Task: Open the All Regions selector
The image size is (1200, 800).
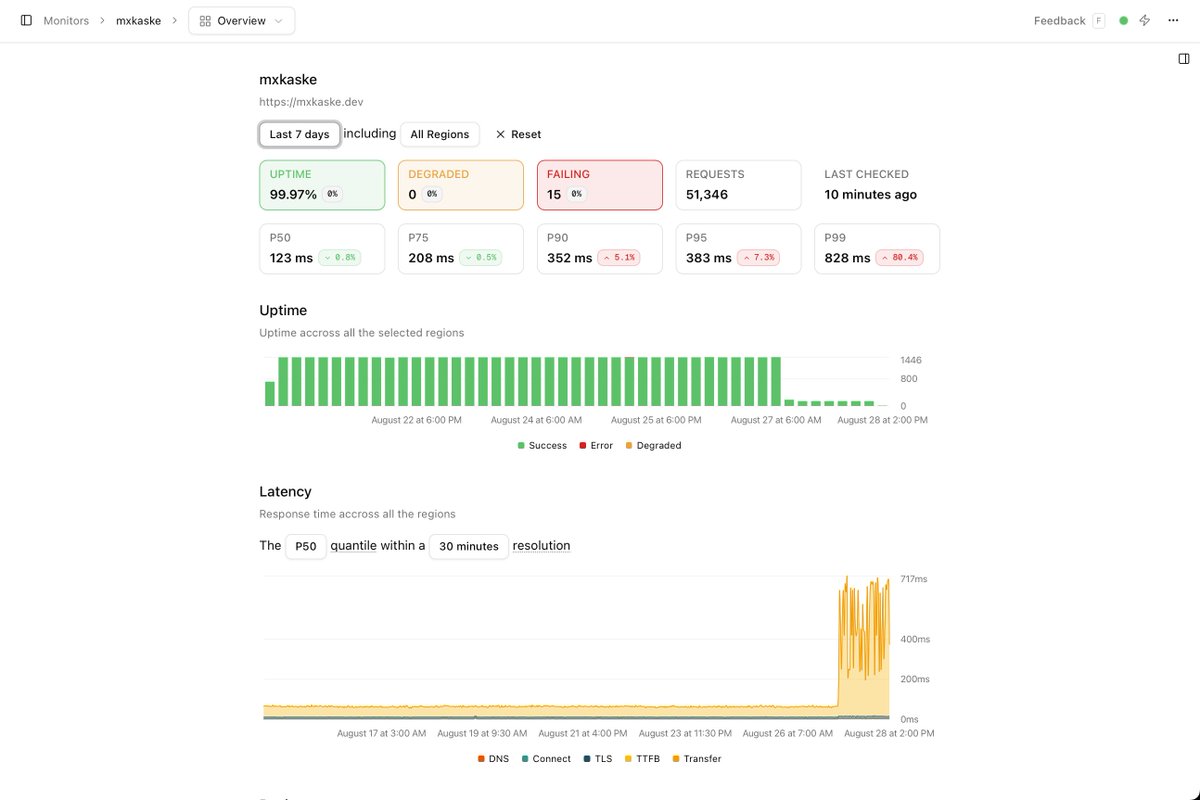Action: click(x=439, y=134)
